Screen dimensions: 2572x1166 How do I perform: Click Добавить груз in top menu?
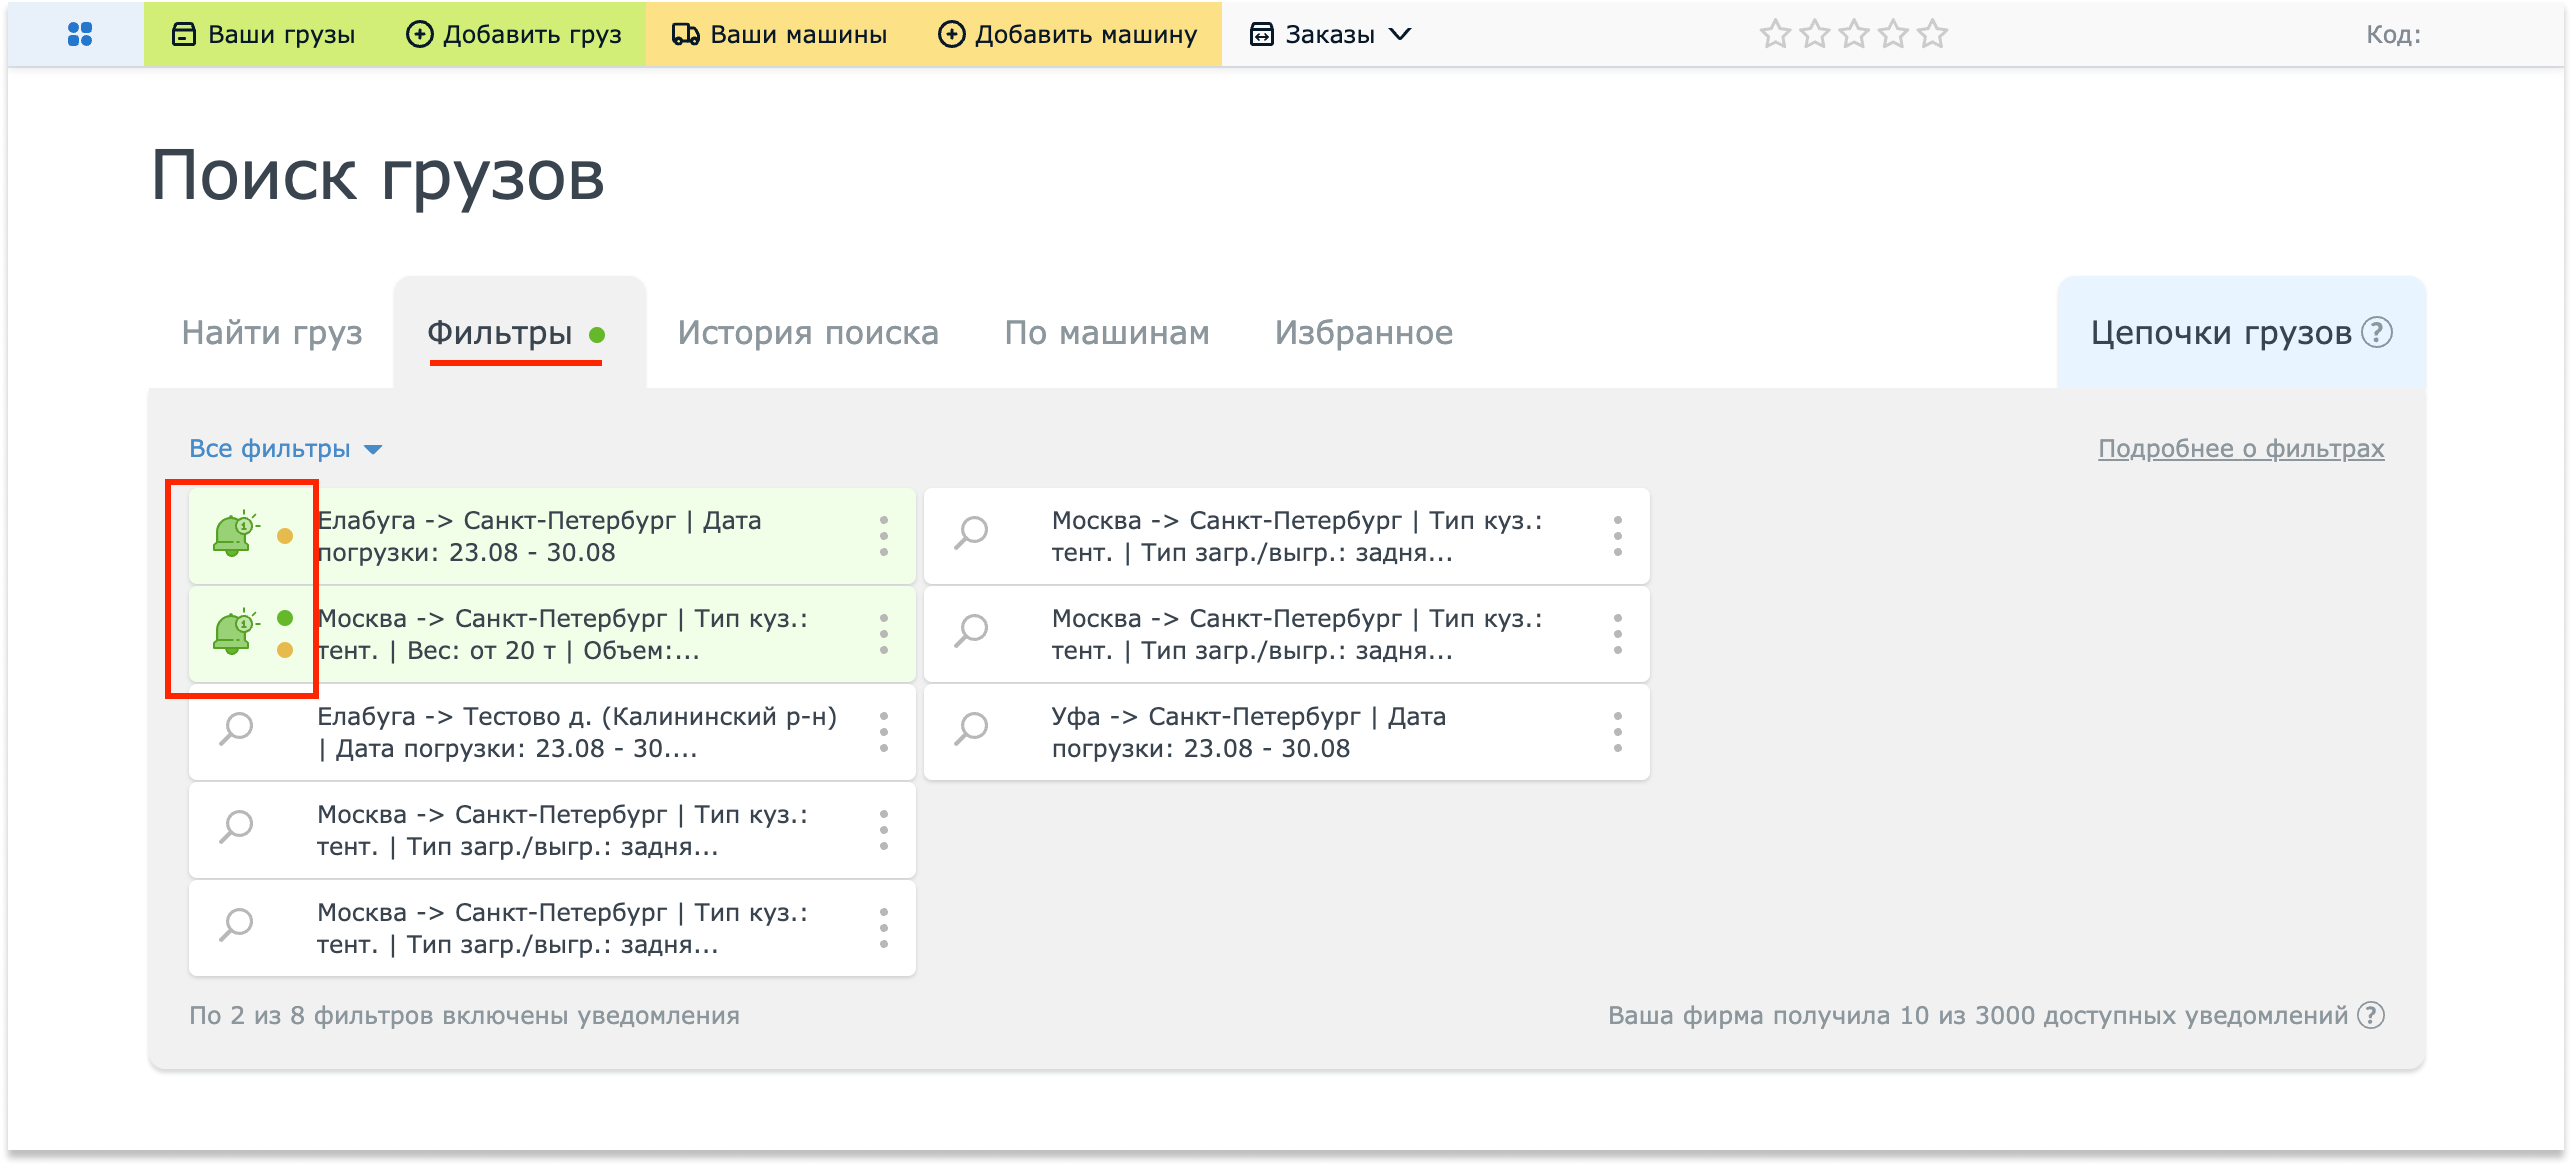[x=513, y=34]
